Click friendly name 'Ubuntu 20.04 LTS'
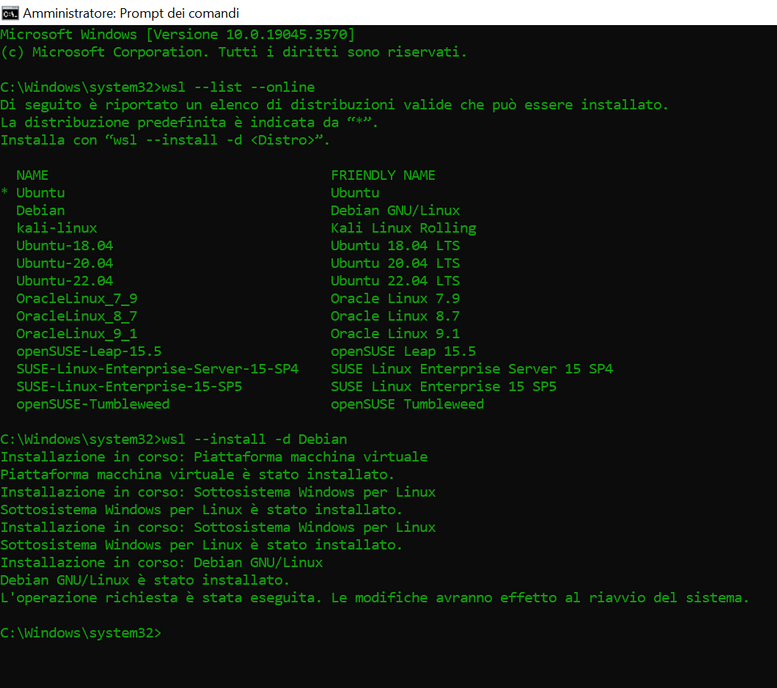Image resolution: width=777 pixels, height=688 pixels. pos(395,263)
